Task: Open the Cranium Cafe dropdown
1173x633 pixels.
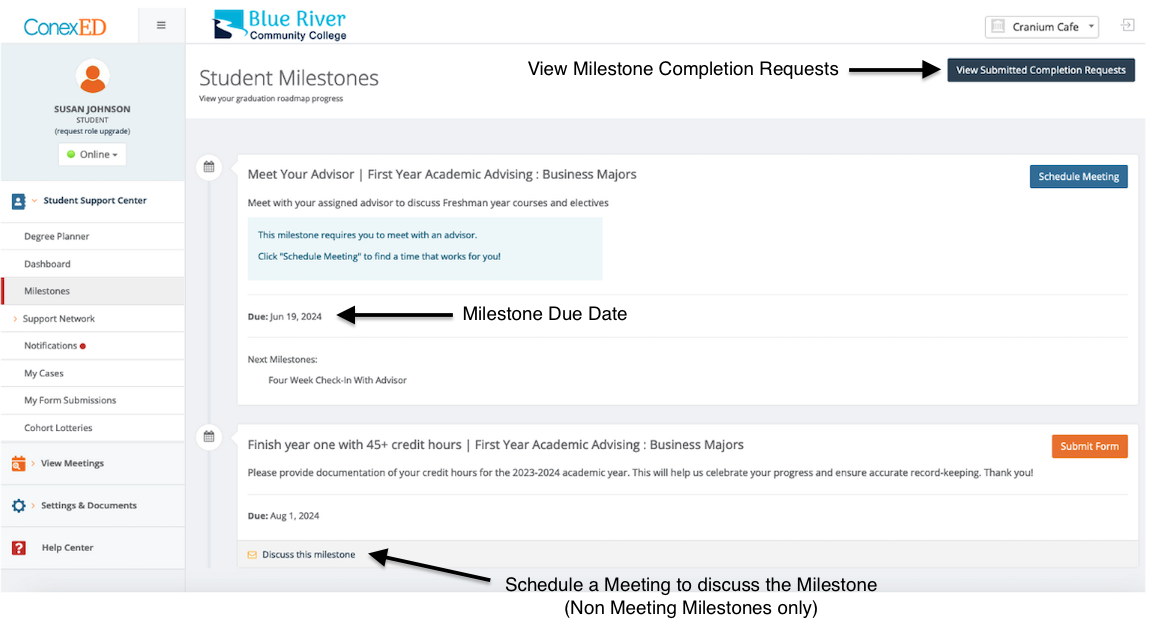Action: [x=1041, y=27]
